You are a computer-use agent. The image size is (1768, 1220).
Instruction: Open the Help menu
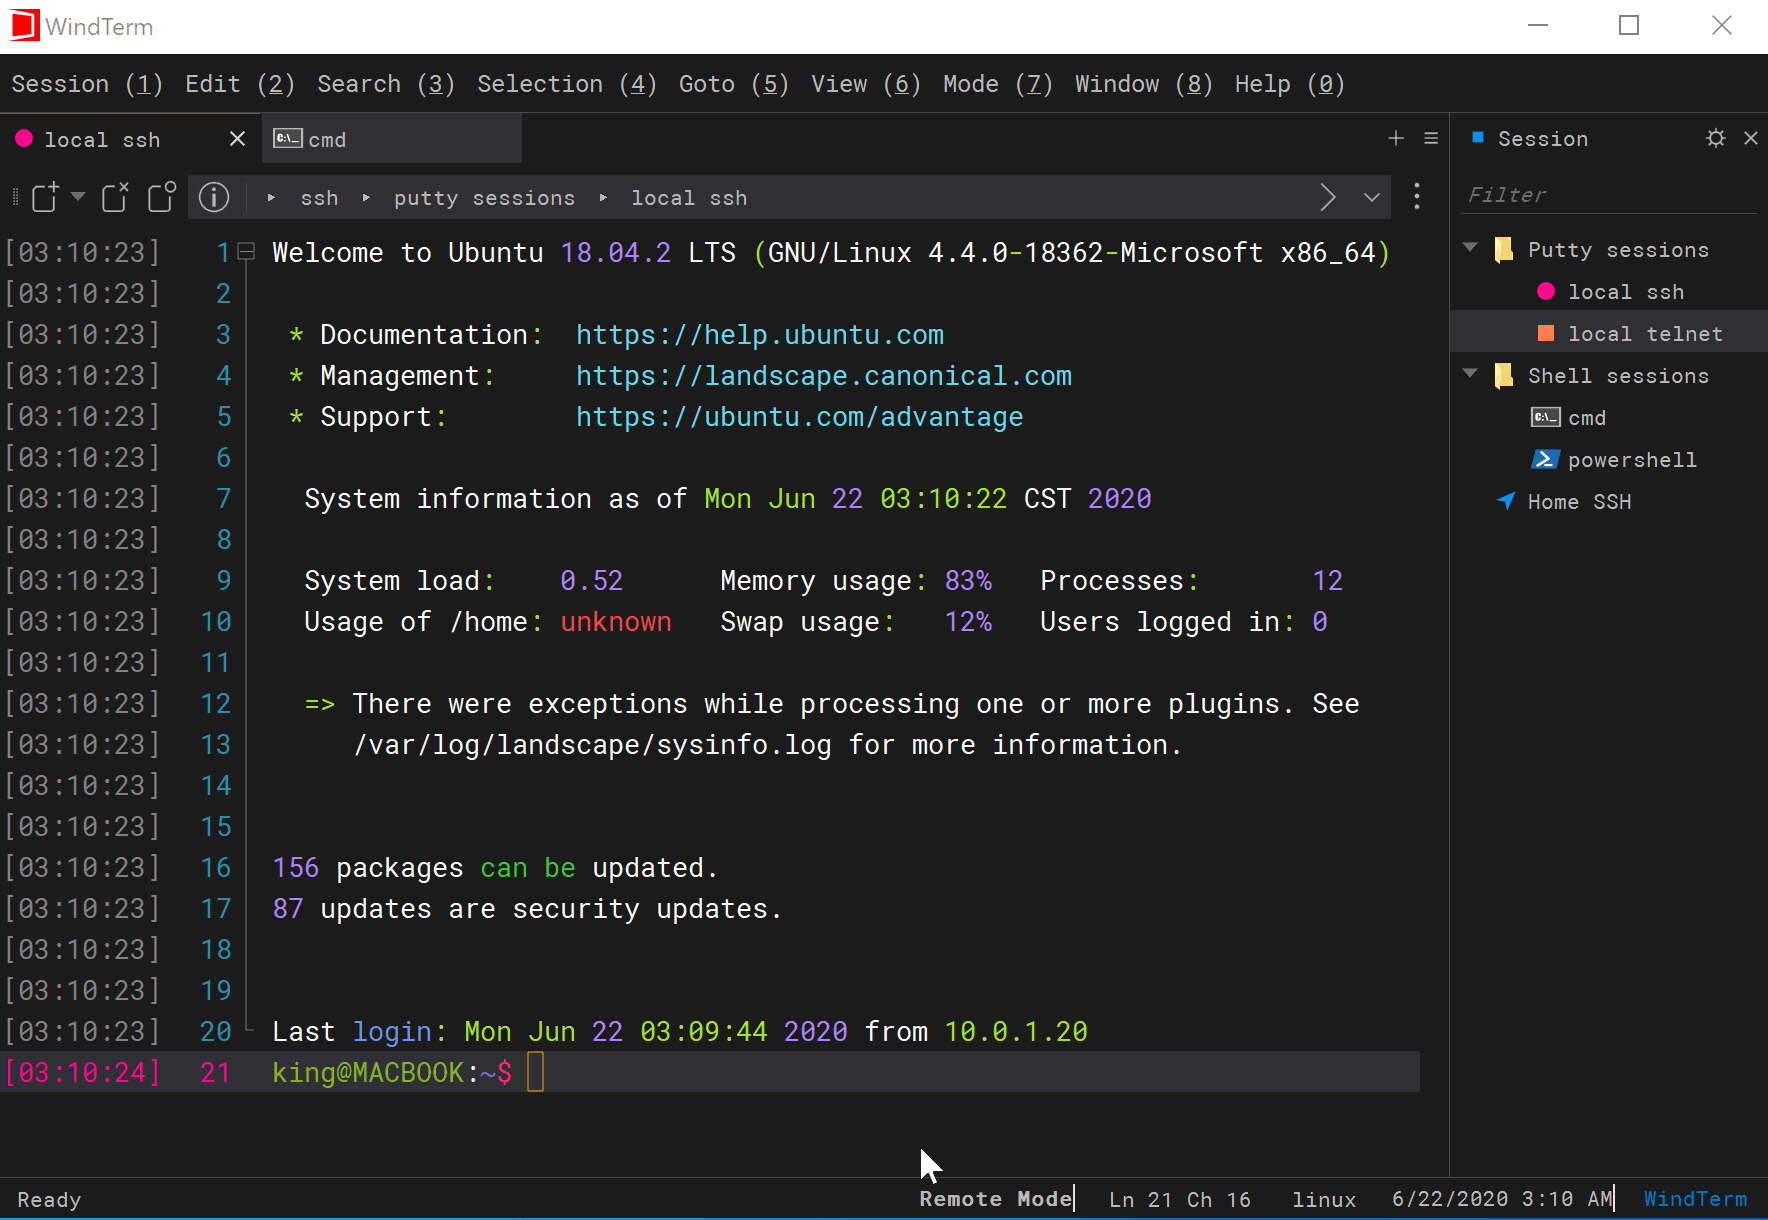[1290, 84]
